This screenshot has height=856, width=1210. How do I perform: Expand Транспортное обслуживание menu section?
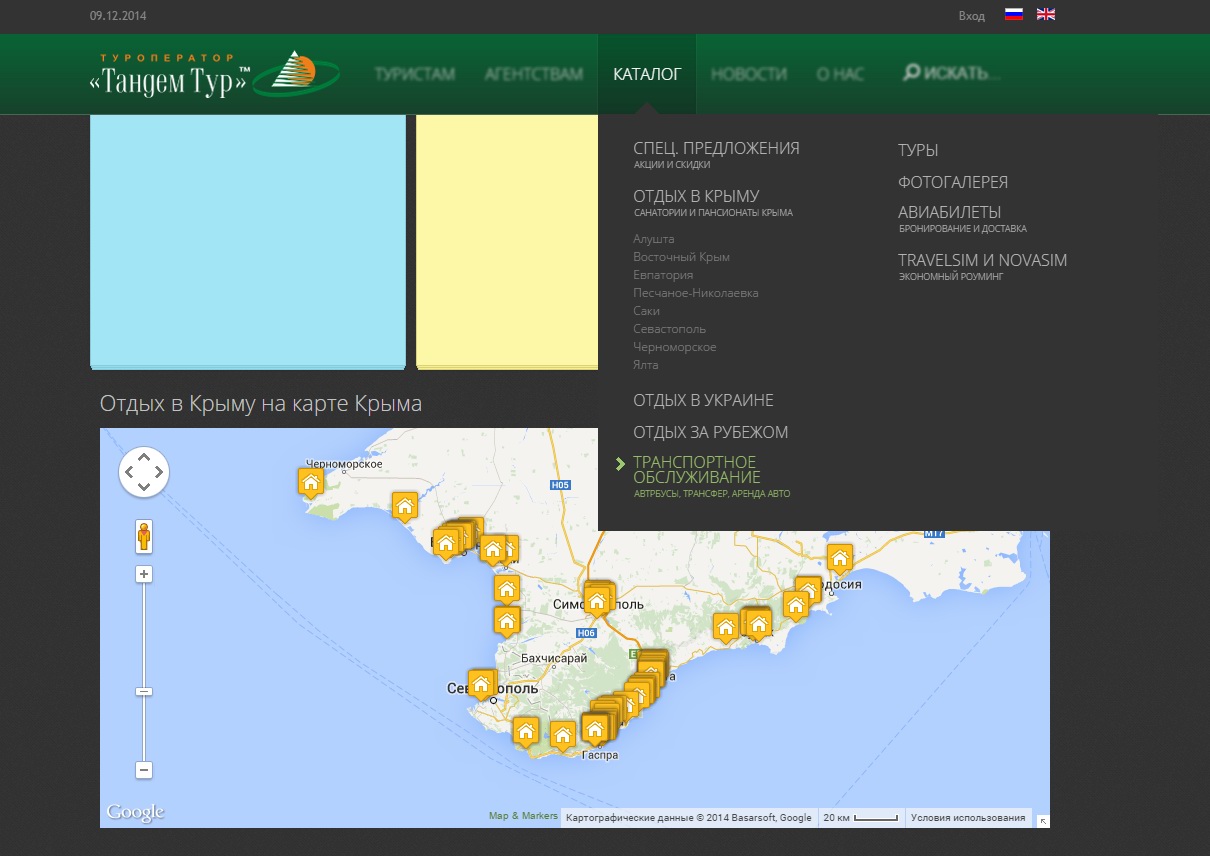(695, 469)
